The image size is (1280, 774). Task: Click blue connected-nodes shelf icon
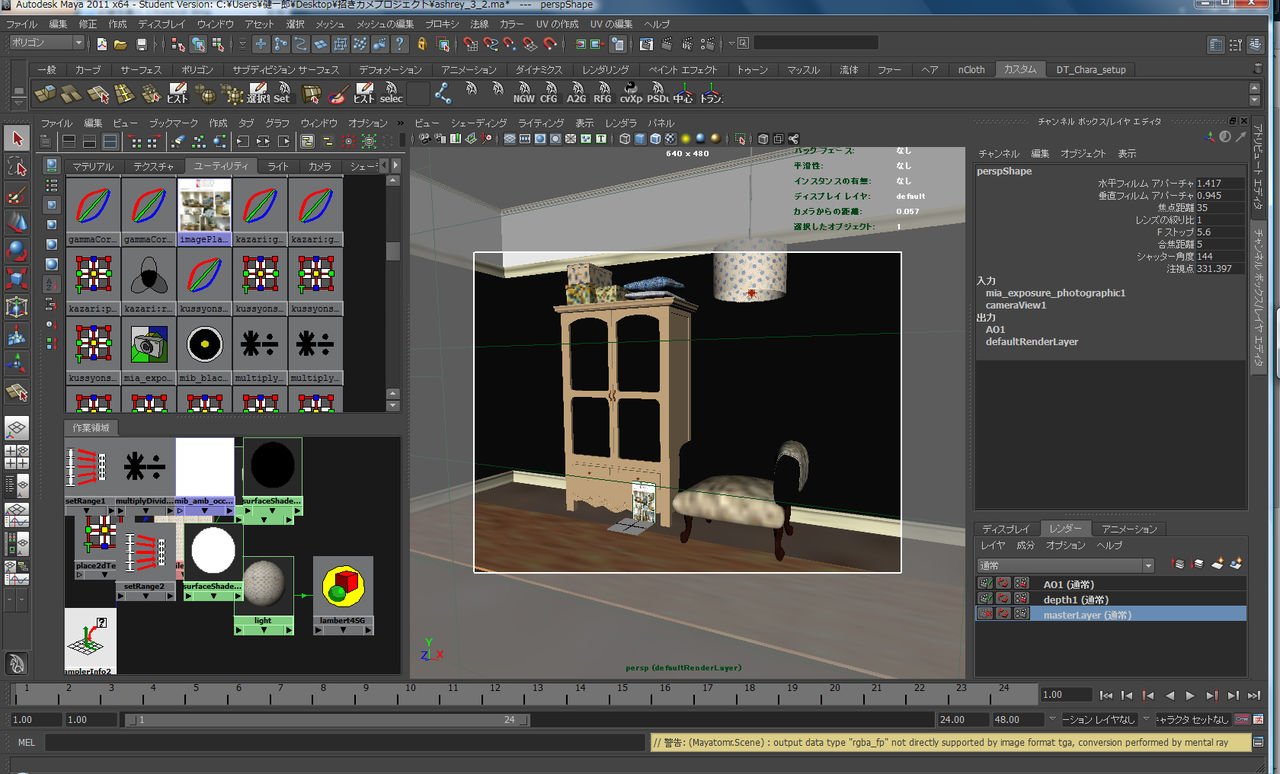(443, 94)
